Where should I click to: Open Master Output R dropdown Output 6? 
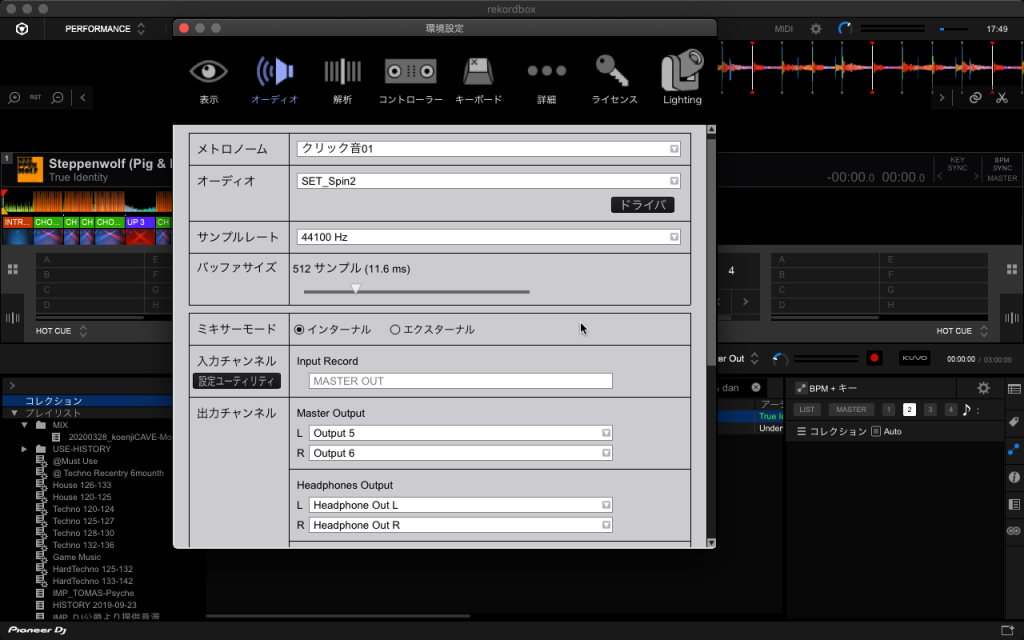click(460, 453)
